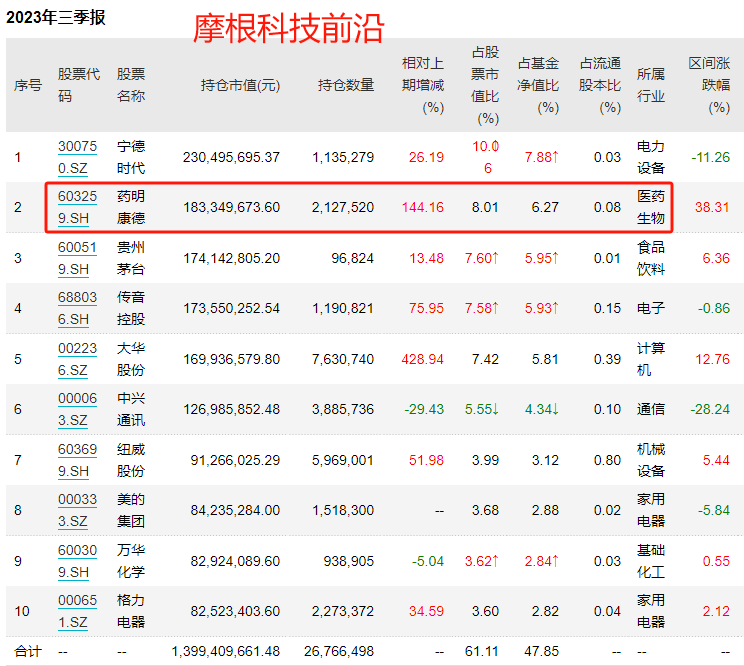Select the 中兴通讯 stock name cell
The image size is (744, 666).
tap(131, 409)
